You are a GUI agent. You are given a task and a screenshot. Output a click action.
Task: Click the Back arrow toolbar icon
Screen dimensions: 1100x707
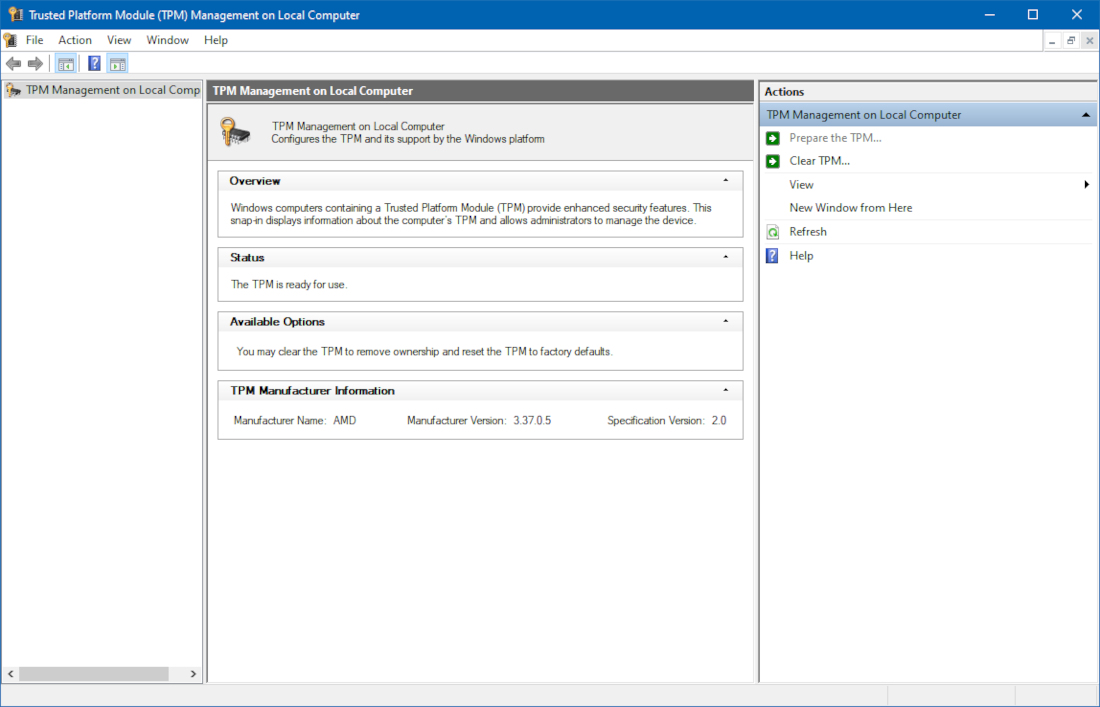click(x=13, y=64)
